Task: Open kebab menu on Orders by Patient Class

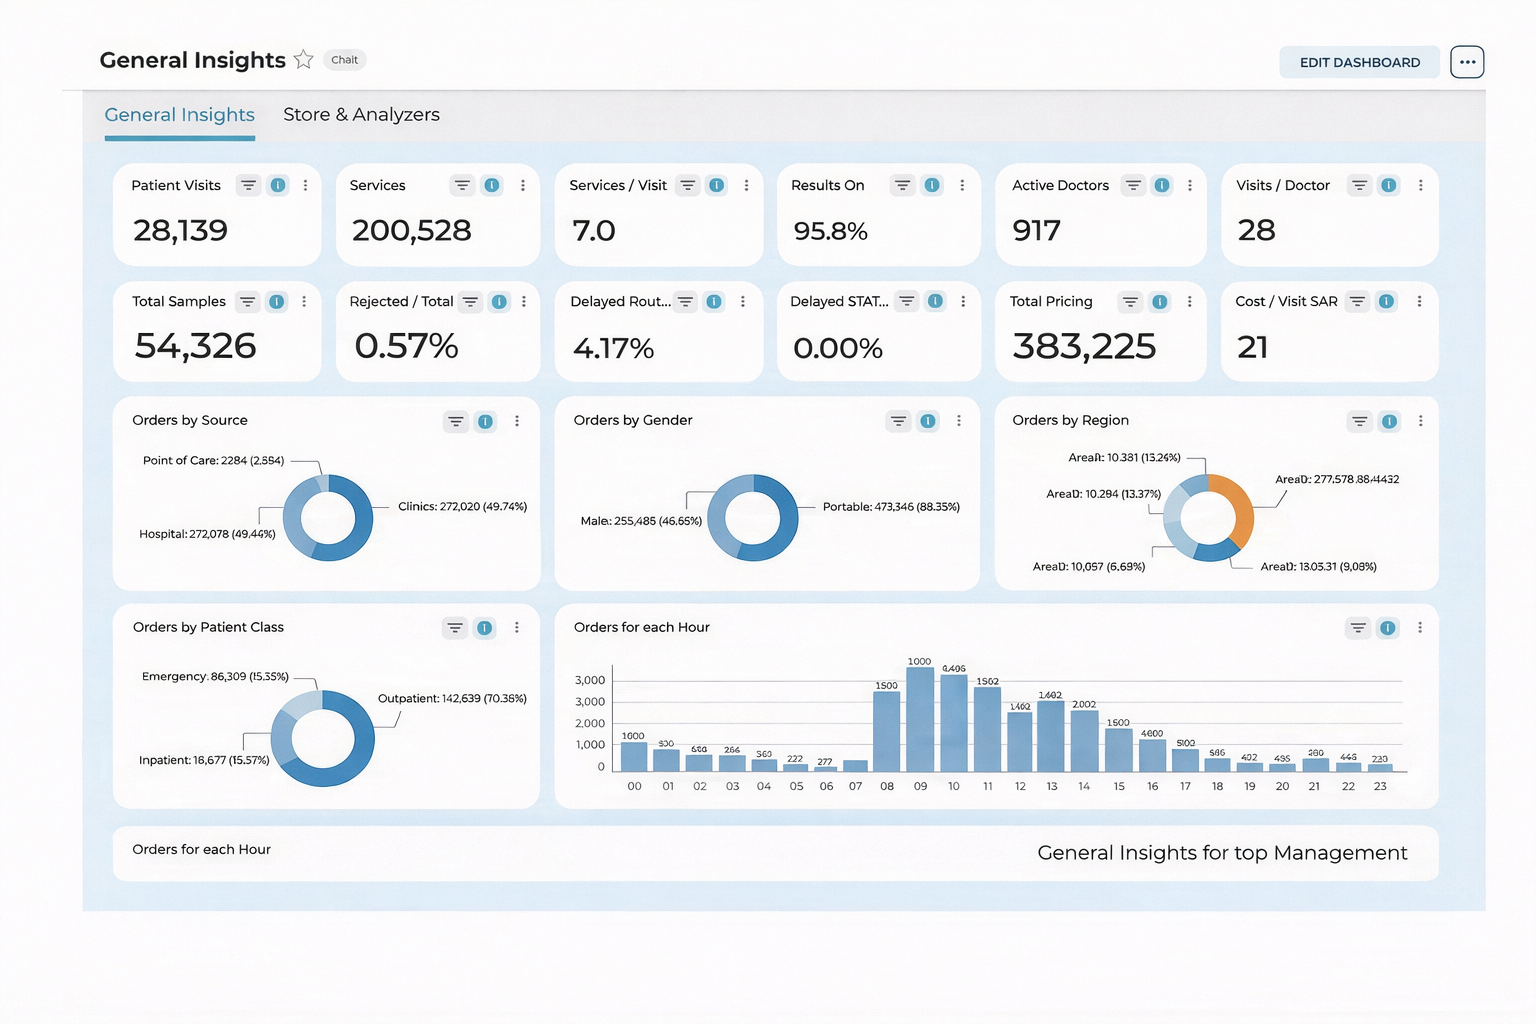Action: 517,628
